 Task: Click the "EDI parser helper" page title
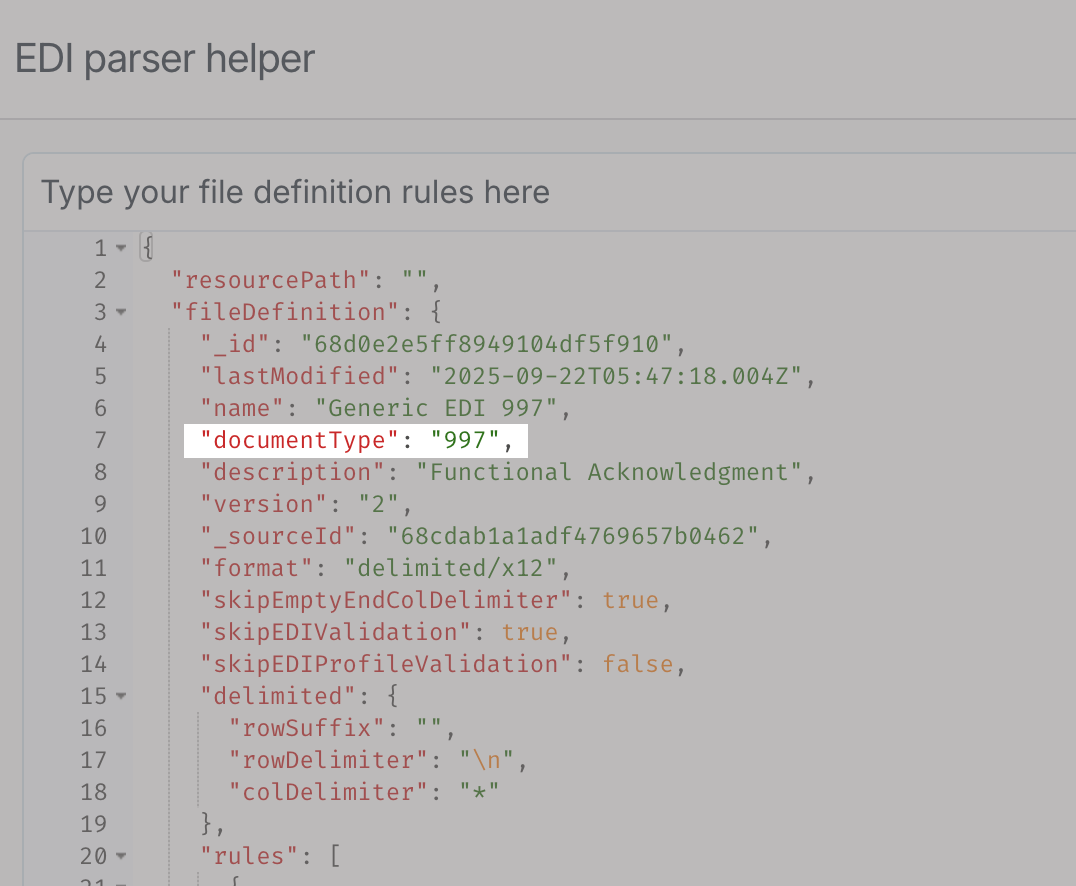point(165,59)
